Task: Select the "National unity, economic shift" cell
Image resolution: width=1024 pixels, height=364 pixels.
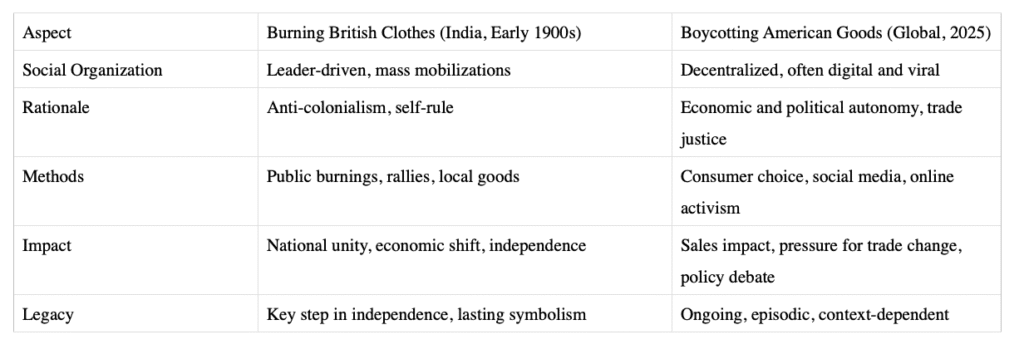Action: 465,261
